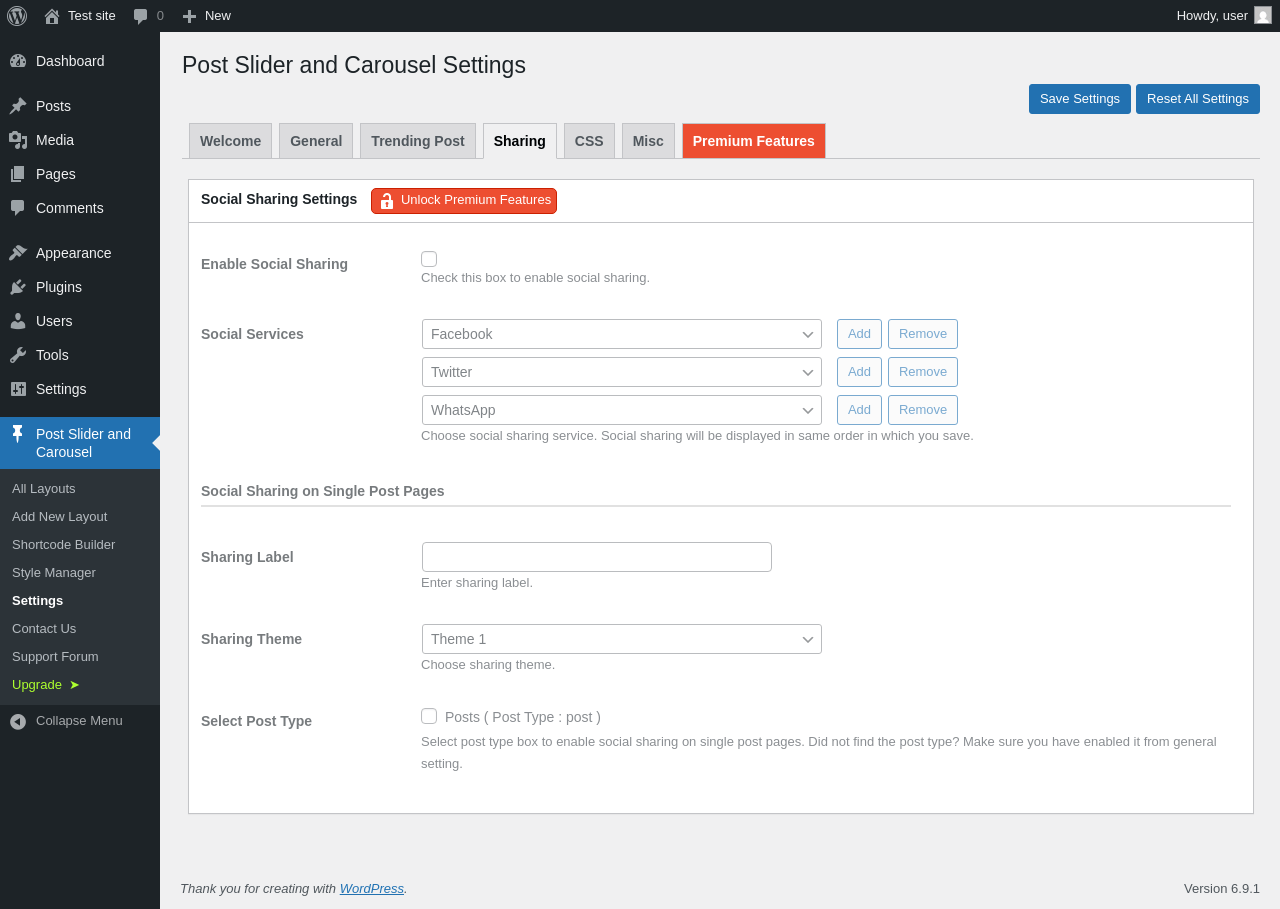
Task: Click the Save Settings button
Action: pos(1079,99)
